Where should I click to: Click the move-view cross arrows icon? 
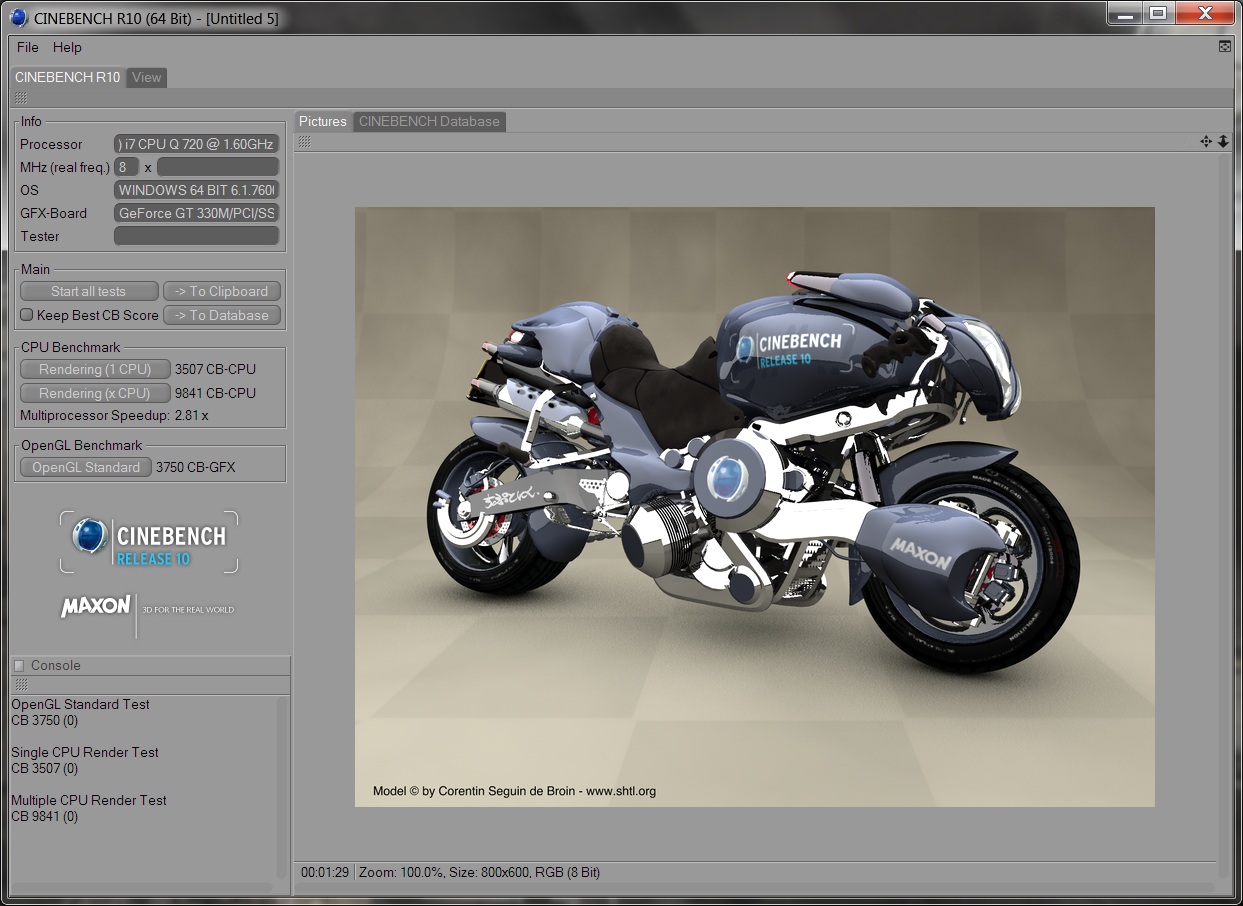coord(1206,142)
